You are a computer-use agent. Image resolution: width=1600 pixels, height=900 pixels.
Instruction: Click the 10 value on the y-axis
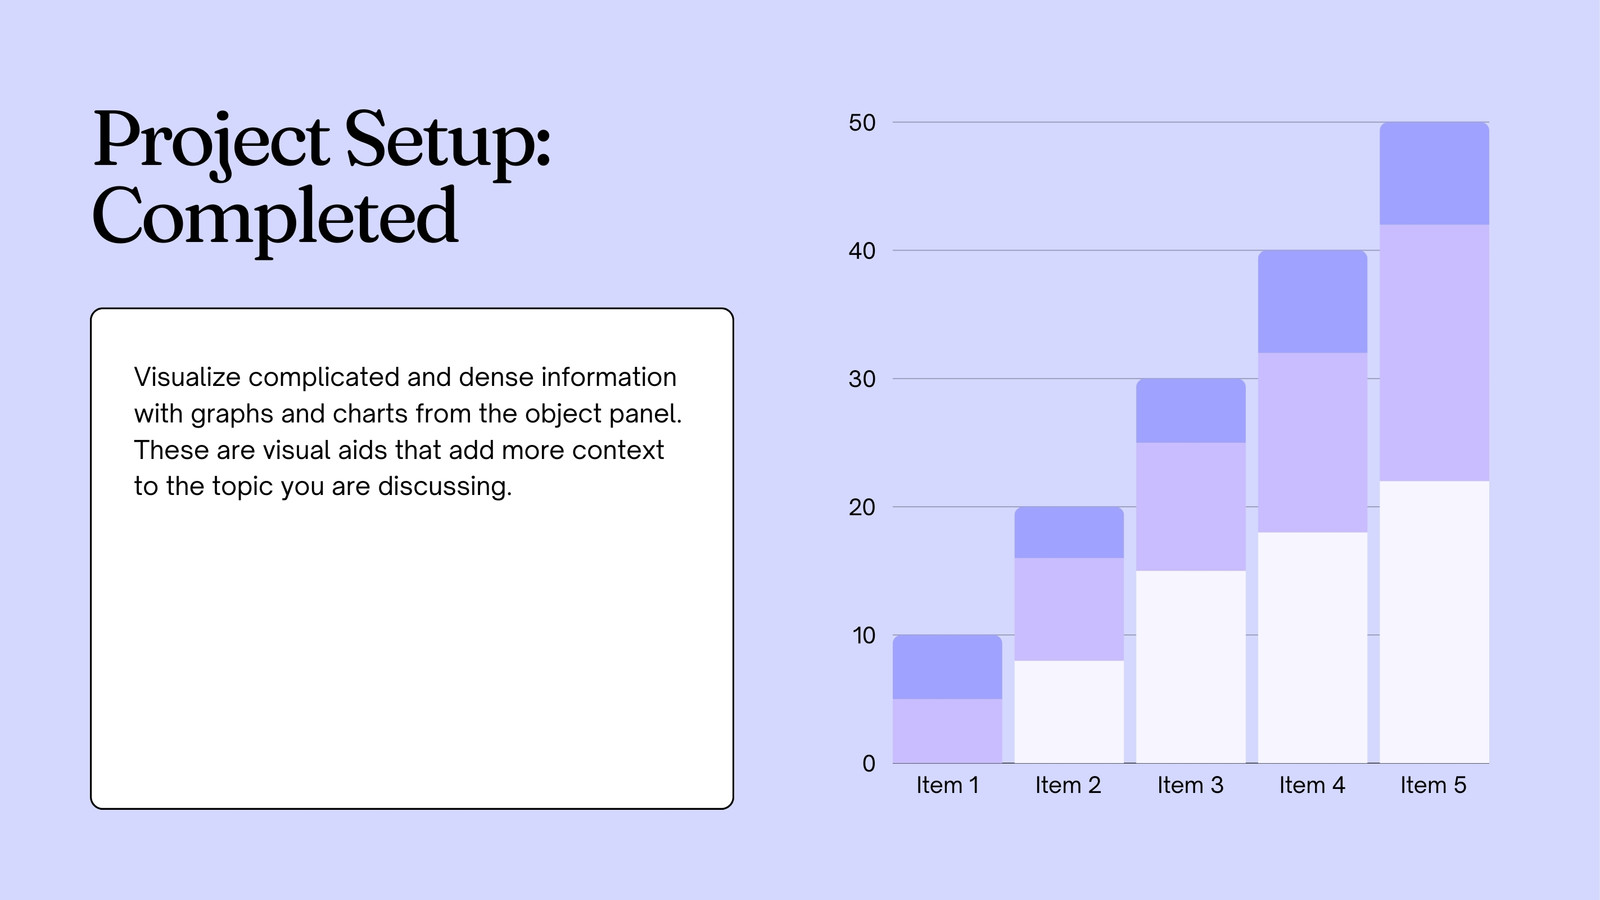tap(864, 635)
